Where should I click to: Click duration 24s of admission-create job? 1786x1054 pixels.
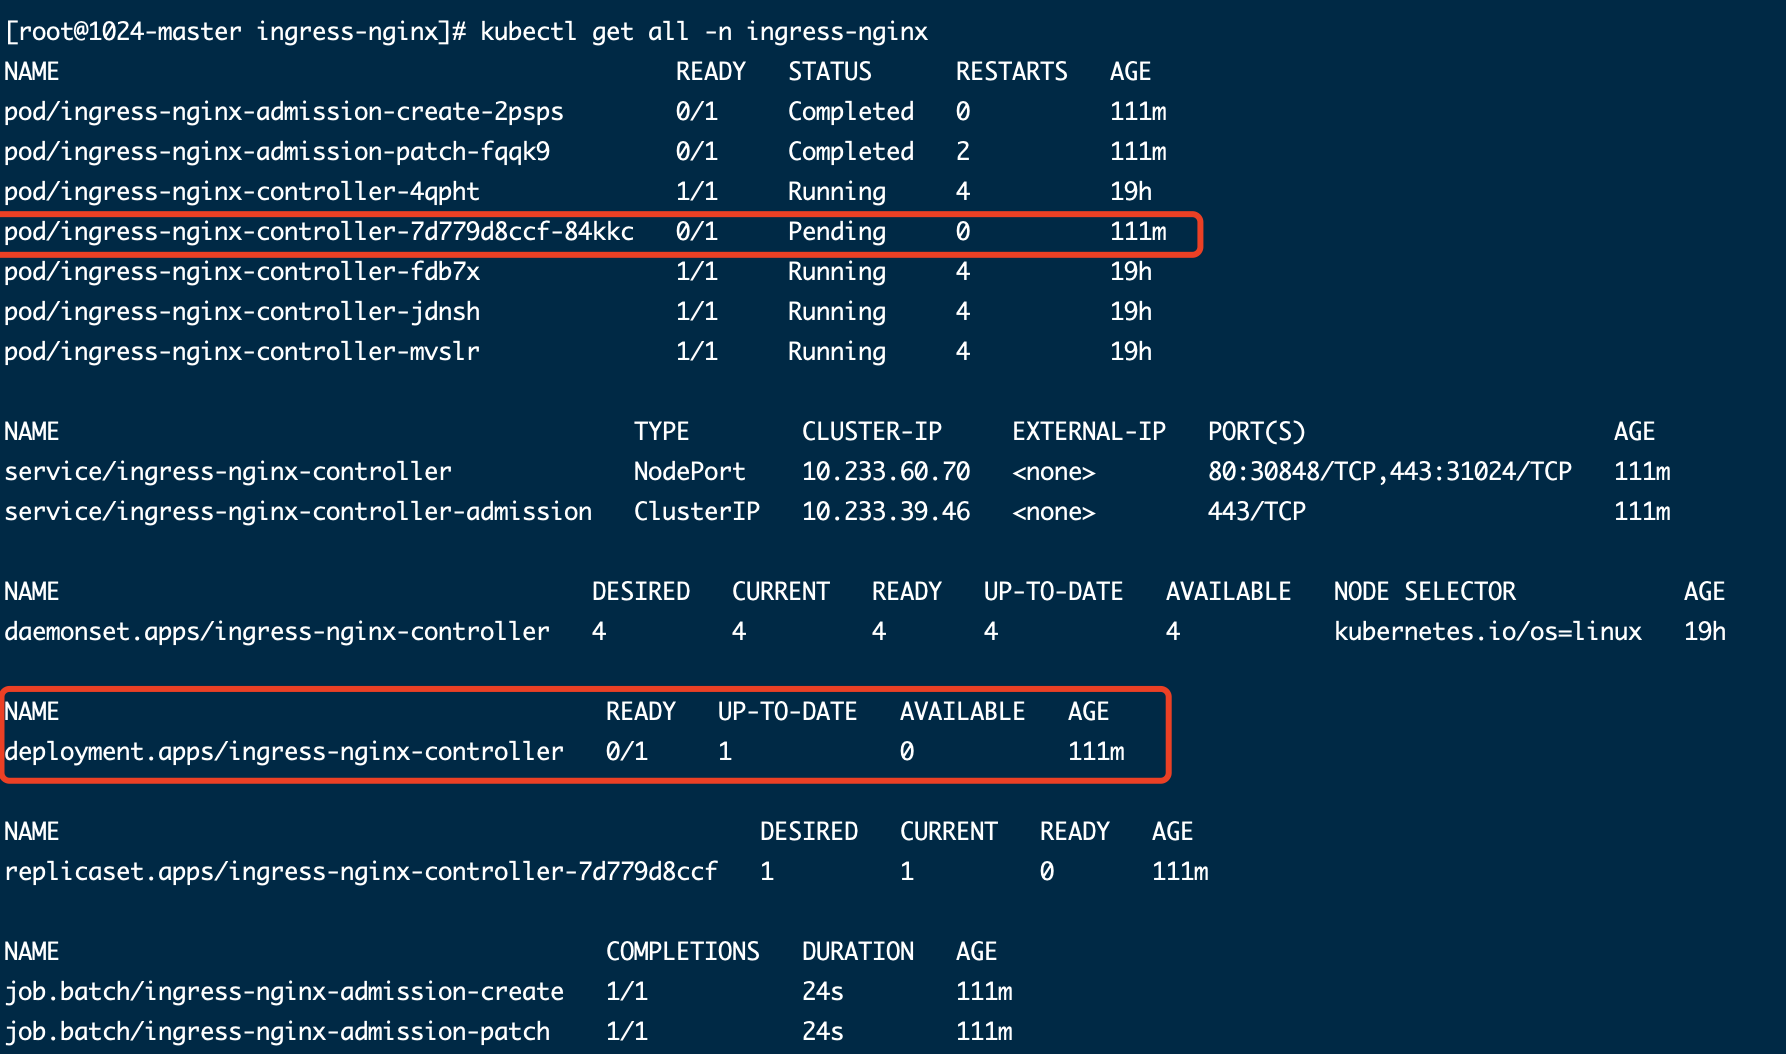[x=823, y=992]
